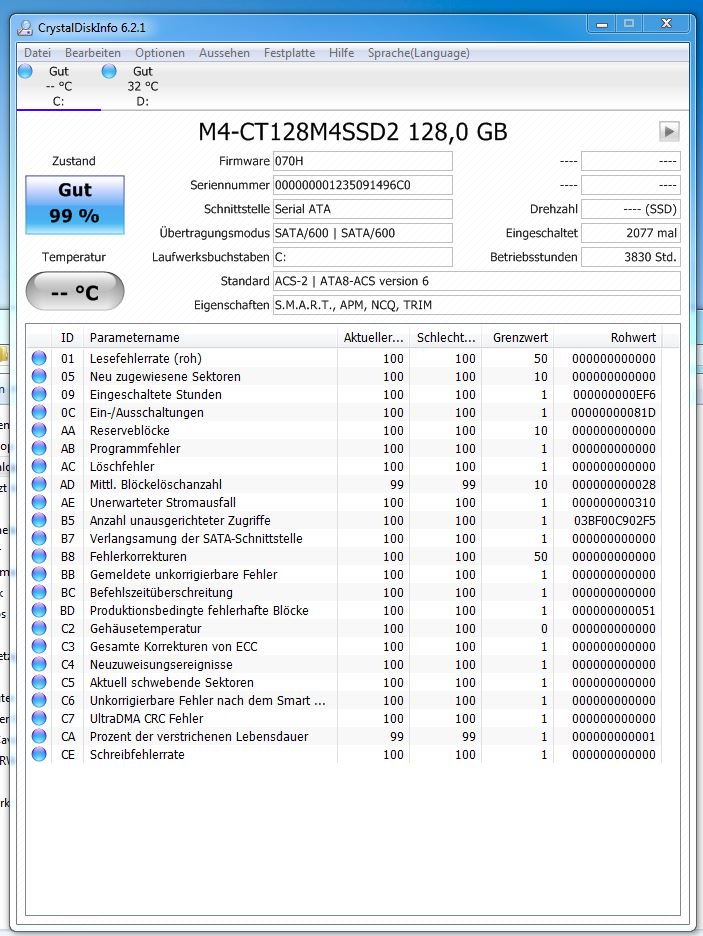Click the Schnittstelle field Serial ATA

(x=363, y=209)
